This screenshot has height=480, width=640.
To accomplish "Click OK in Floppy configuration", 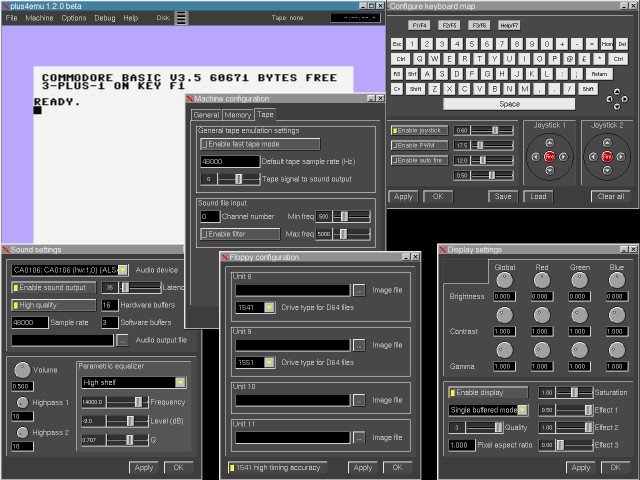I will tap(398, 468).
